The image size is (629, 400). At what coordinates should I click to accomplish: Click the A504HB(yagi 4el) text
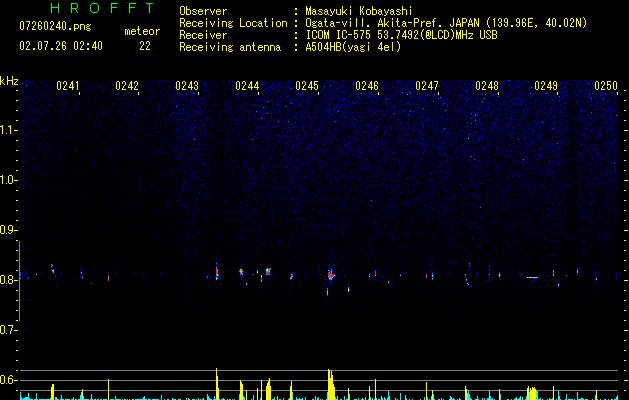(x=353, y=47)
